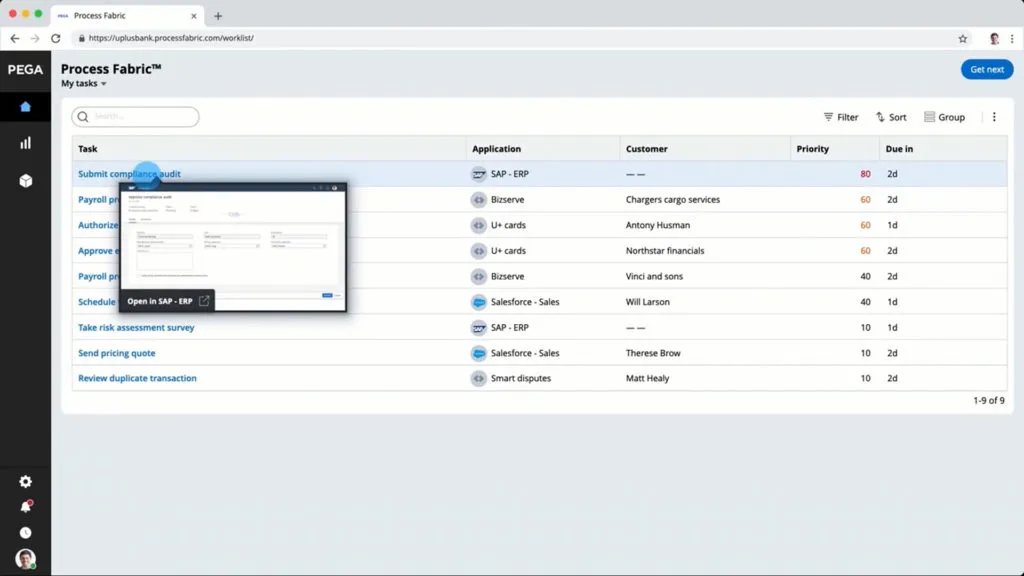Image resolution: width=1024 pixels, height=576 pixels.
Task: Click the Smart disputes app icon
Action: [479, 379]
